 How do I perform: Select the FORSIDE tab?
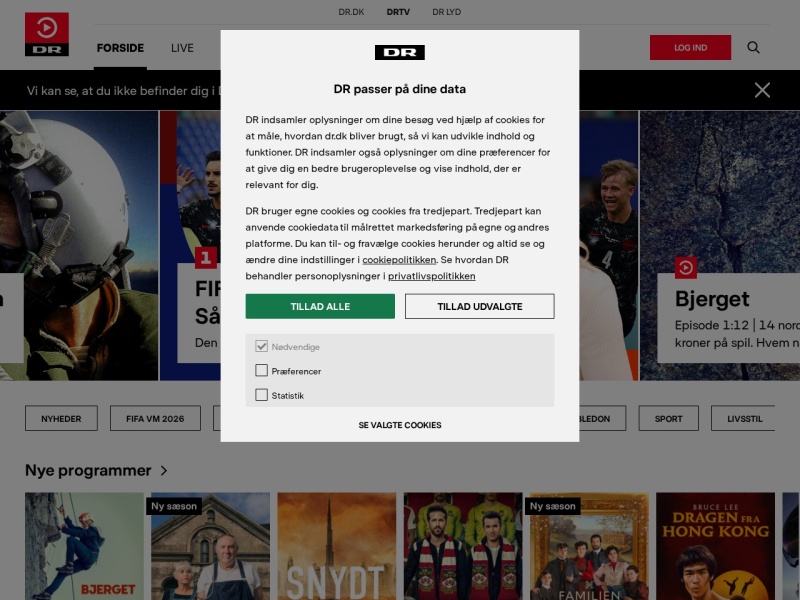(120, 48)
